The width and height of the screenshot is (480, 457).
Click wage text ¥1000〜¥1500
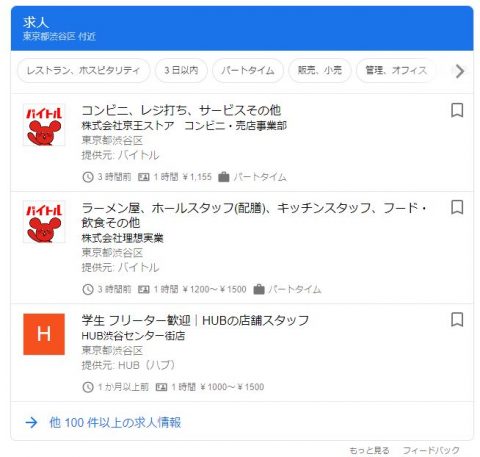232,387
